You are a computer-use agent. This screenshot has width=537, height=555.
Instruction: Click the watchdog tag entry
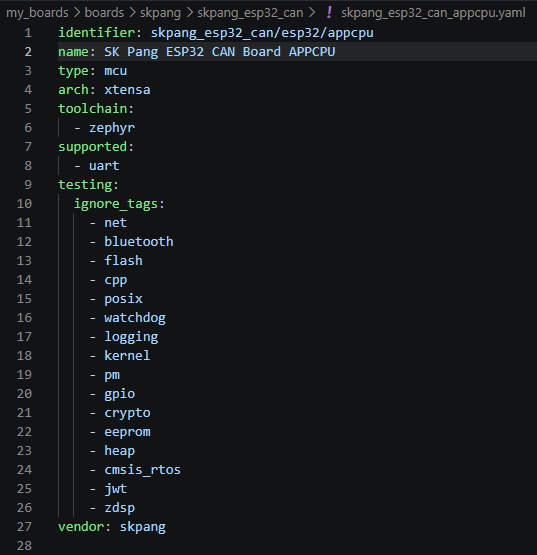135,318
